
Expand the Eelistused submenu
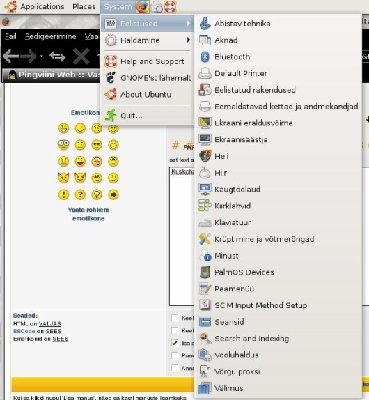(147, 24)
